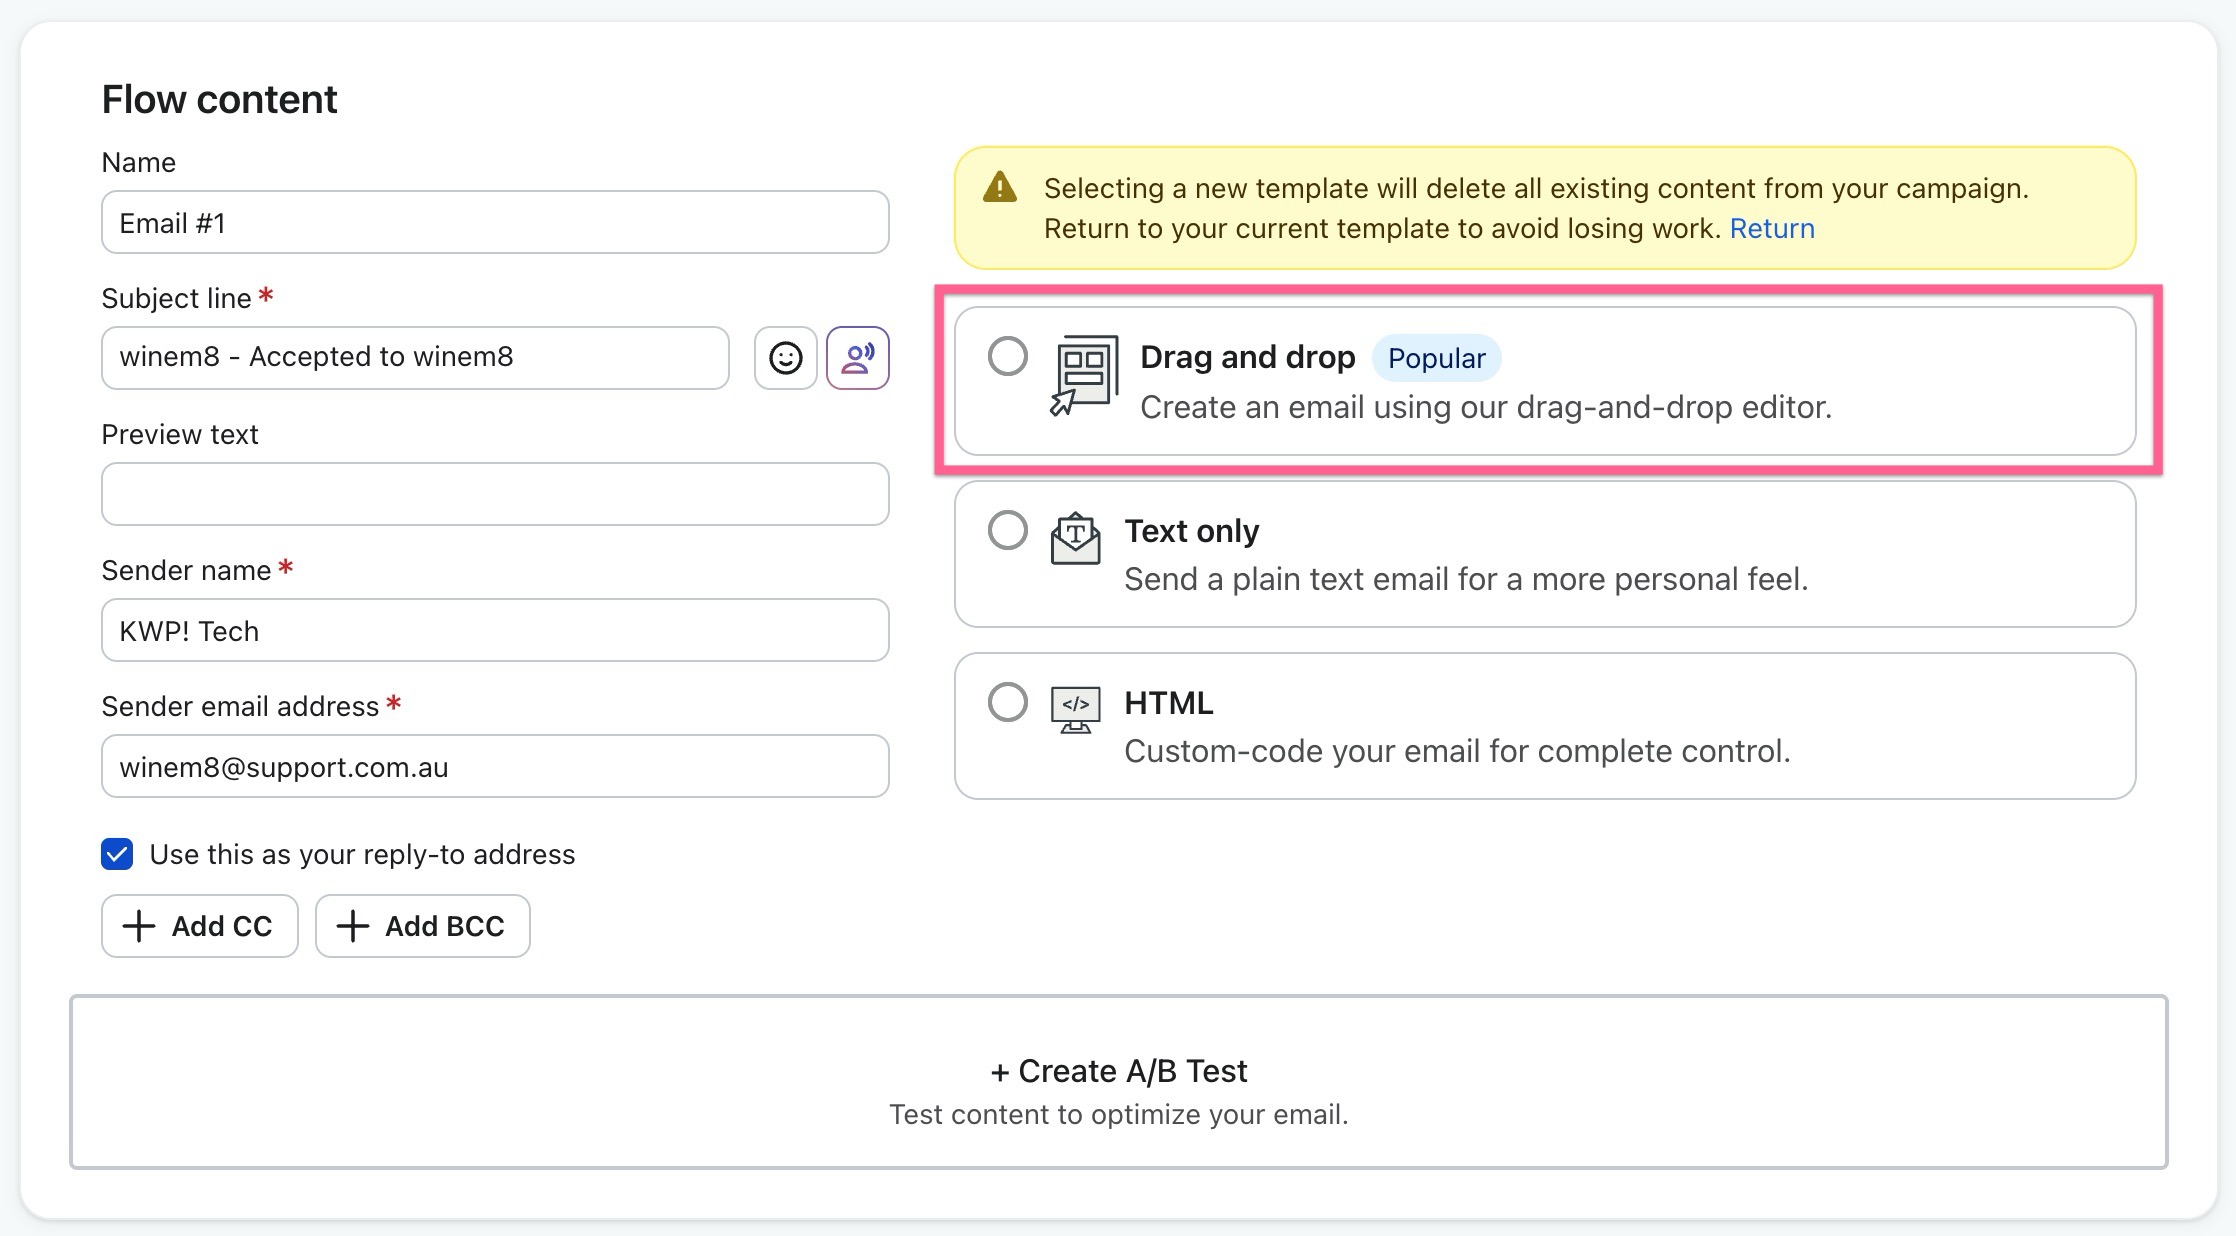The height and width of the screenshot is (1236, 2236).
Task: Uncheck Use this as your reply-to address
Action: 117,854
